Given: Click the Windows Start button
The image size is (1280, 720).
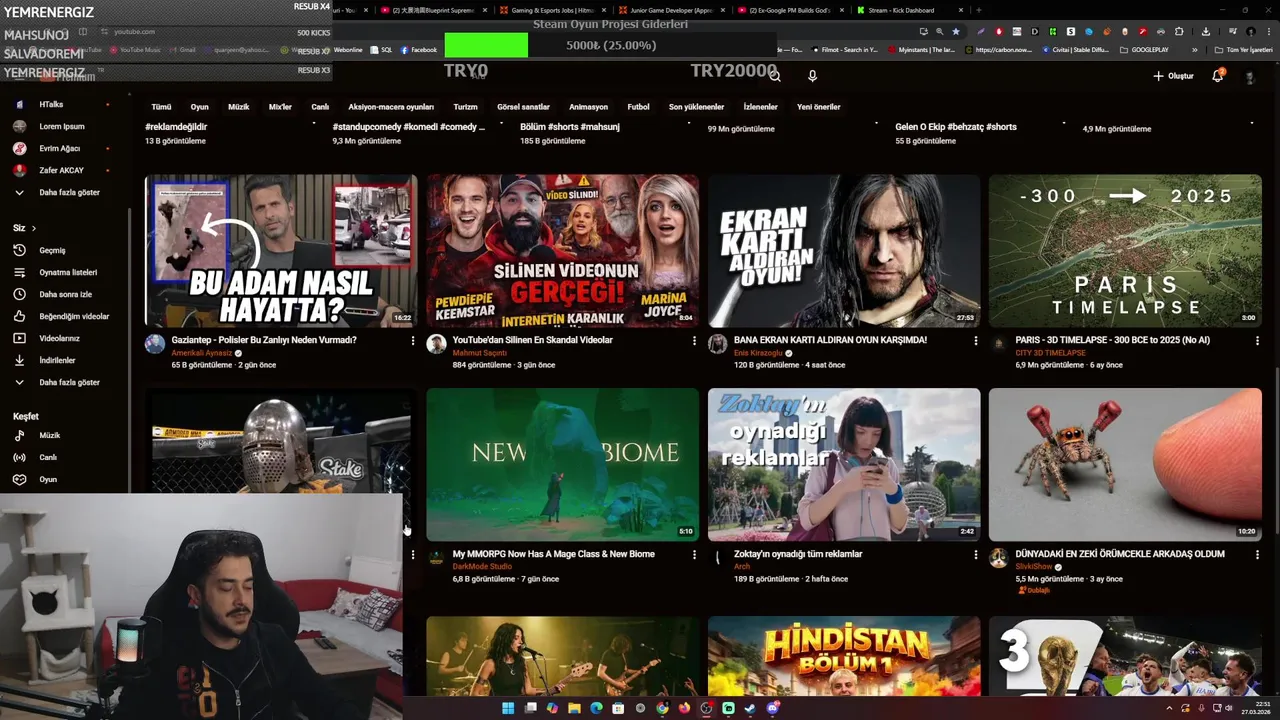Looking at the screenshot, I should click(508, 708).
